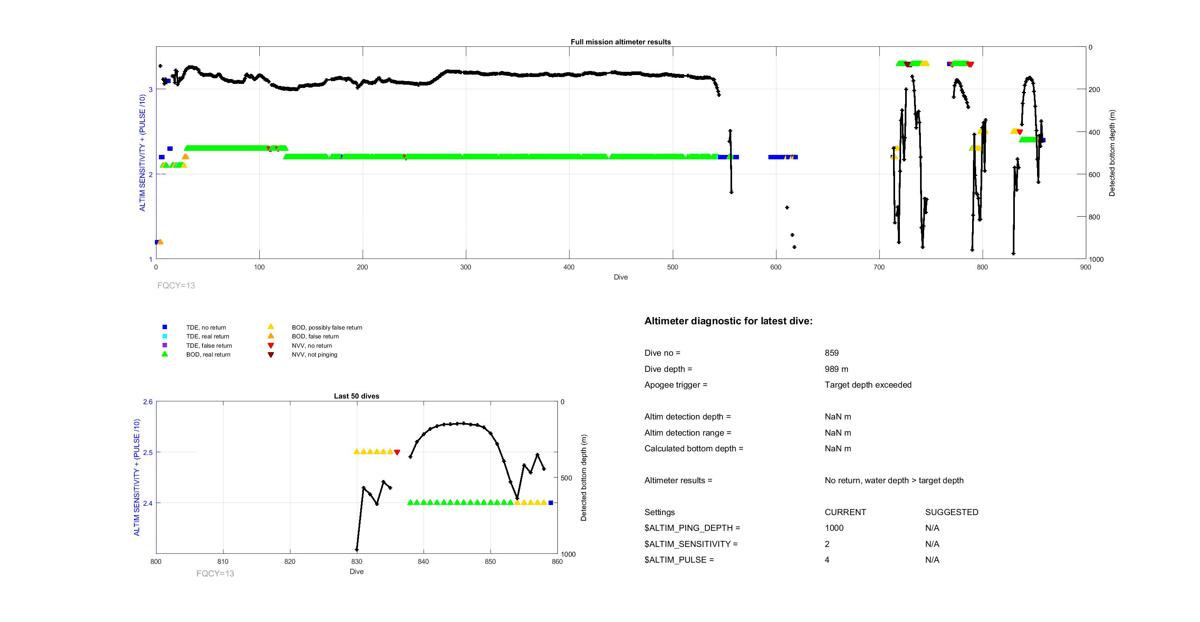Select the NaN m value for Altim detection depth

pyautogui.click(x=838, y=417)
